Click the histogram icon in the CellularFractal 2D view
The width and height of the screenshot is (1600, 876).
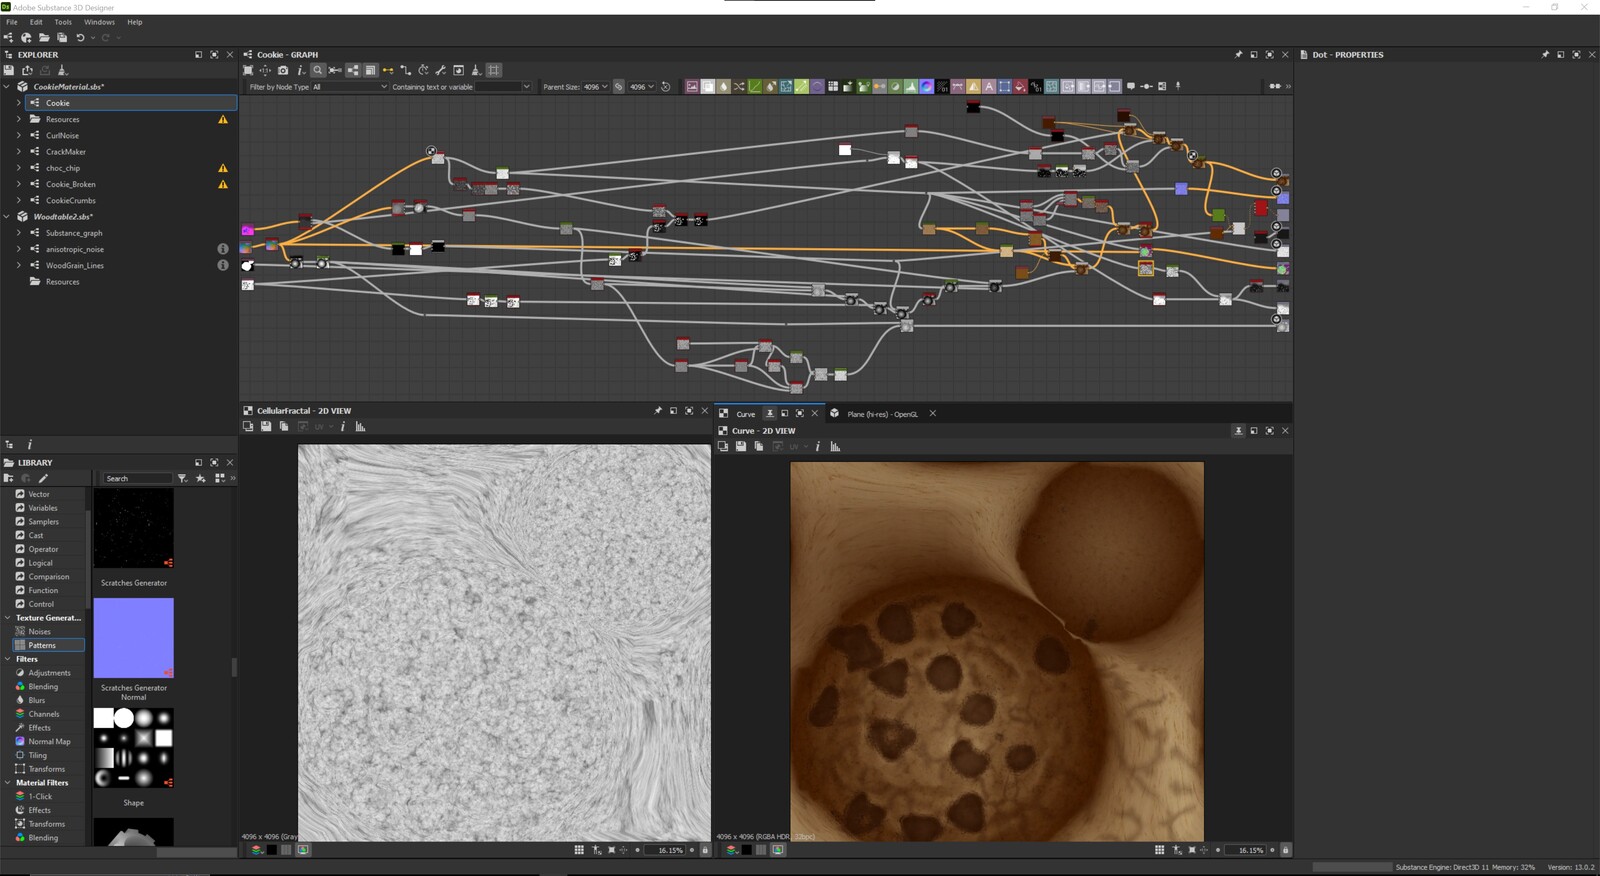(360, 427)
